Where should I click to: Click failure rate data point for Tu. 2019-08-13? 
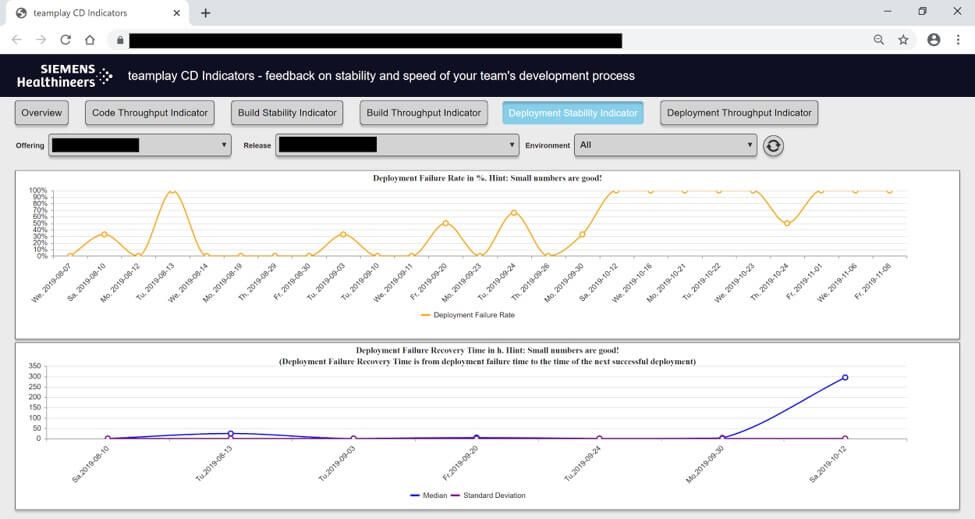pyautogui.click(x=173, y=191)
